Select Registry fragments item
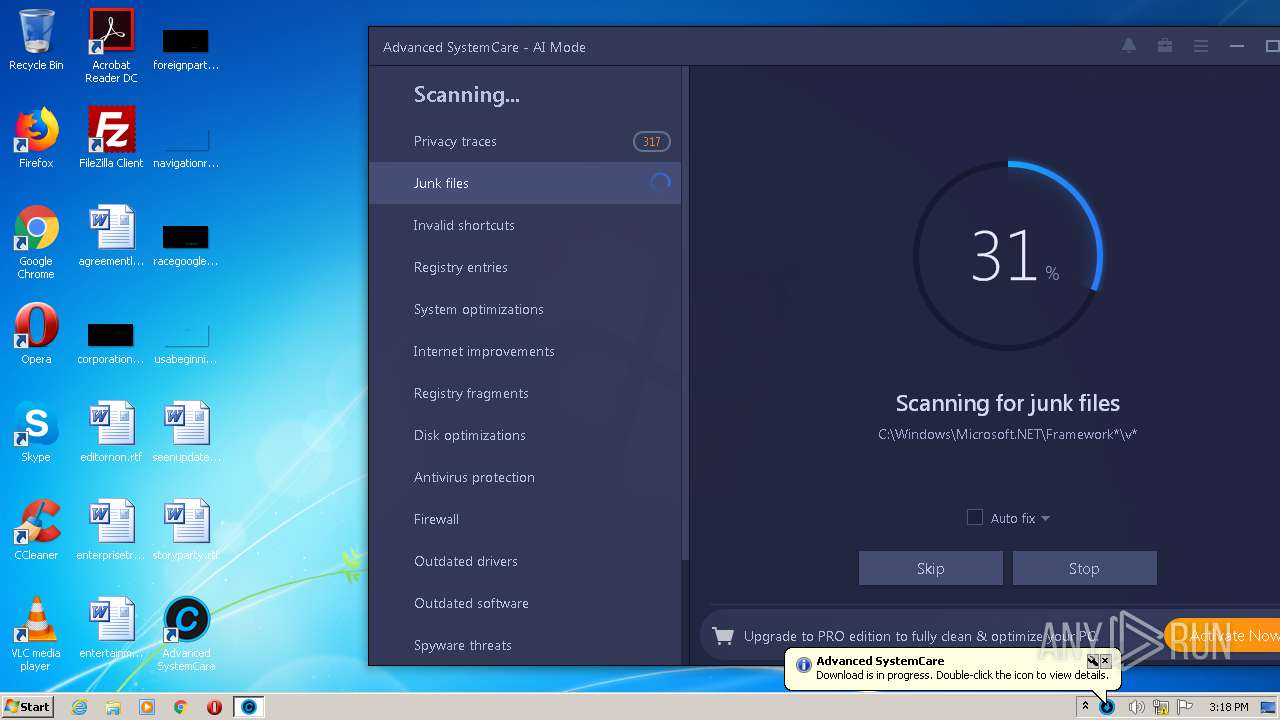This screenshot has width=1280, height=720. [x=525, y=393]
